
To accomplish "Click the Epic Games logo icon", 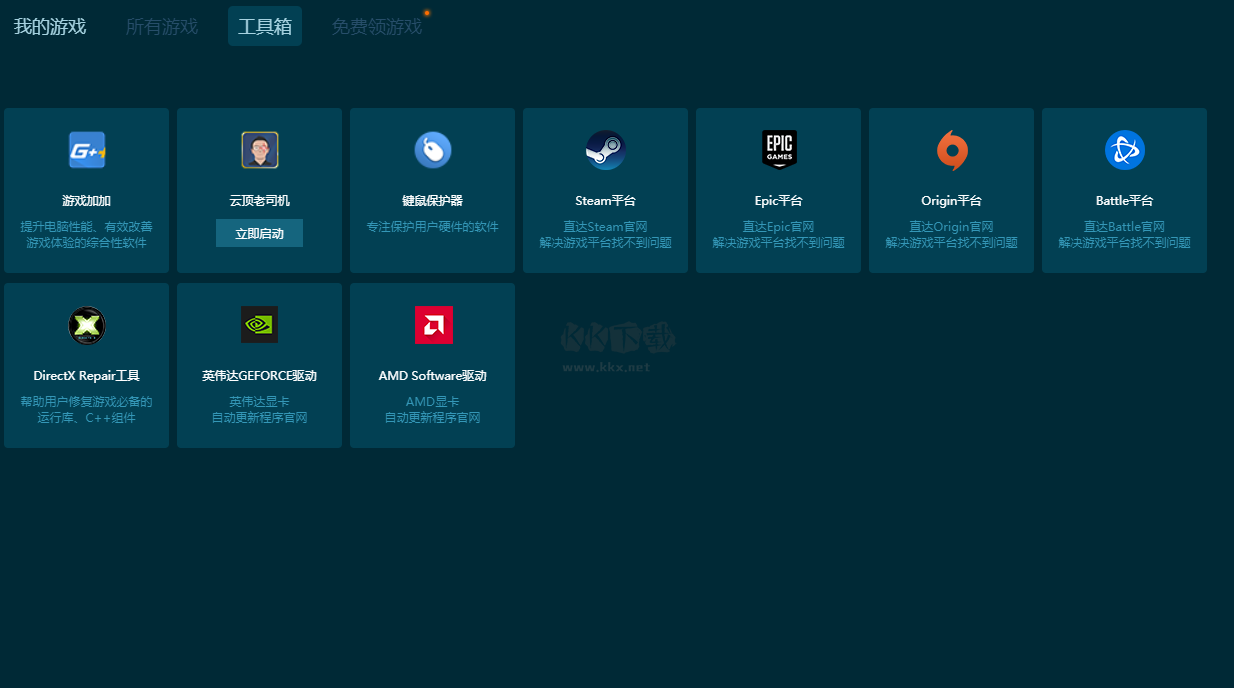I will pyautogui.click(x=779, y=150).
